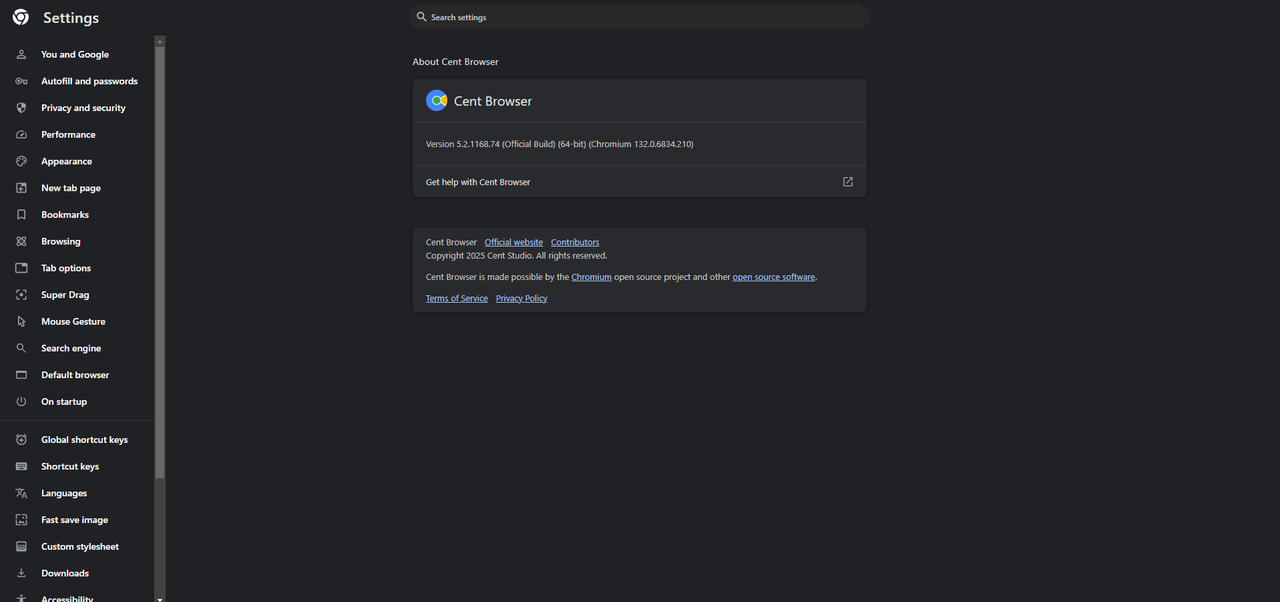The height and width of the screenshot is (602, 1280).
Task: Click the Browsing section icon
Action: 21,241
